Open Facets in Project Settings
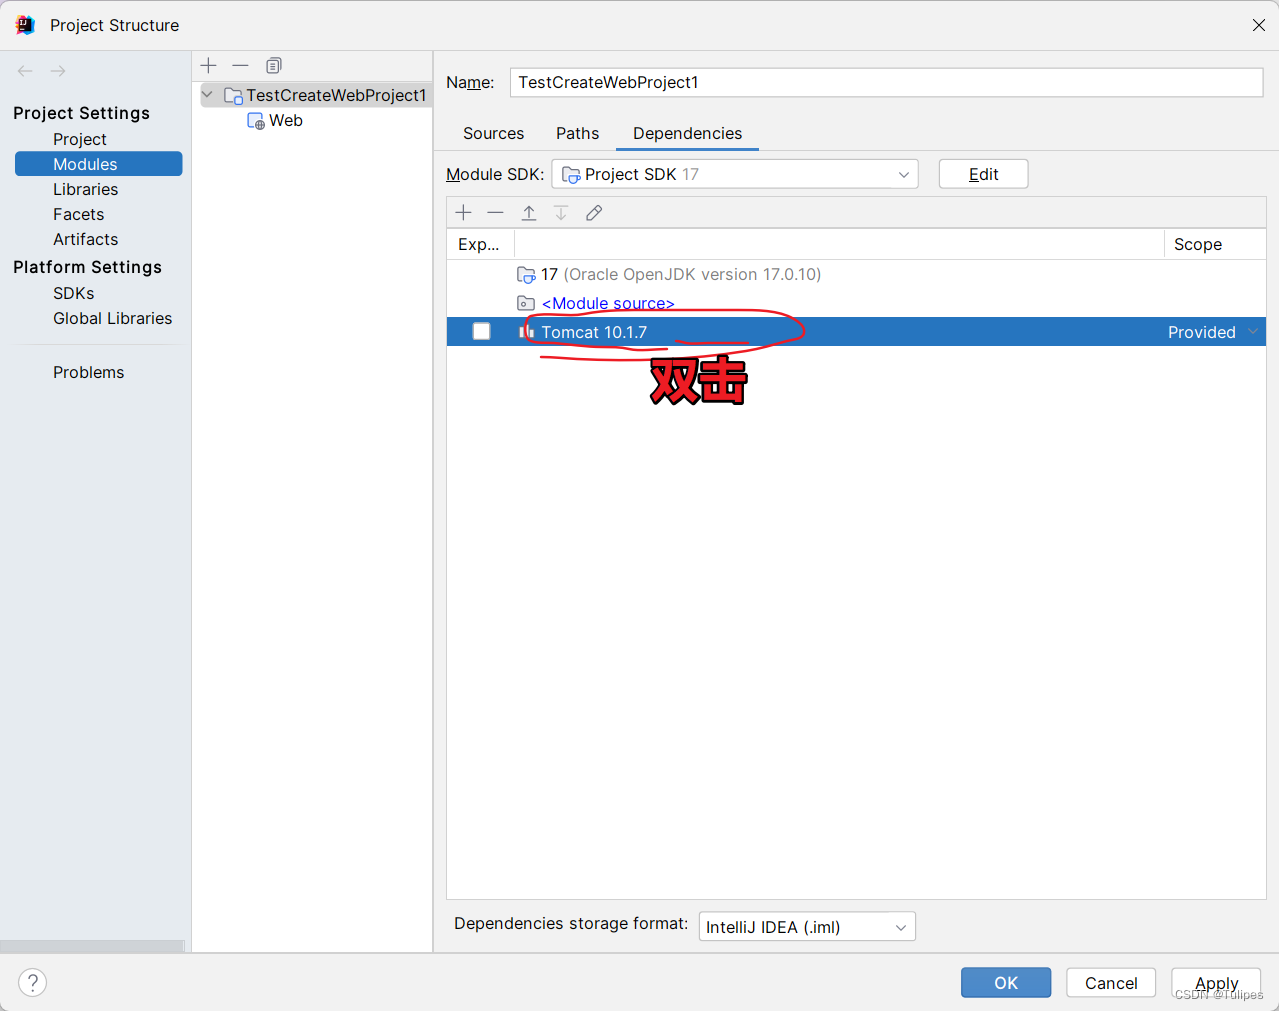The width and height of the screenshot is (1279, 1011). tap(78, 214)
